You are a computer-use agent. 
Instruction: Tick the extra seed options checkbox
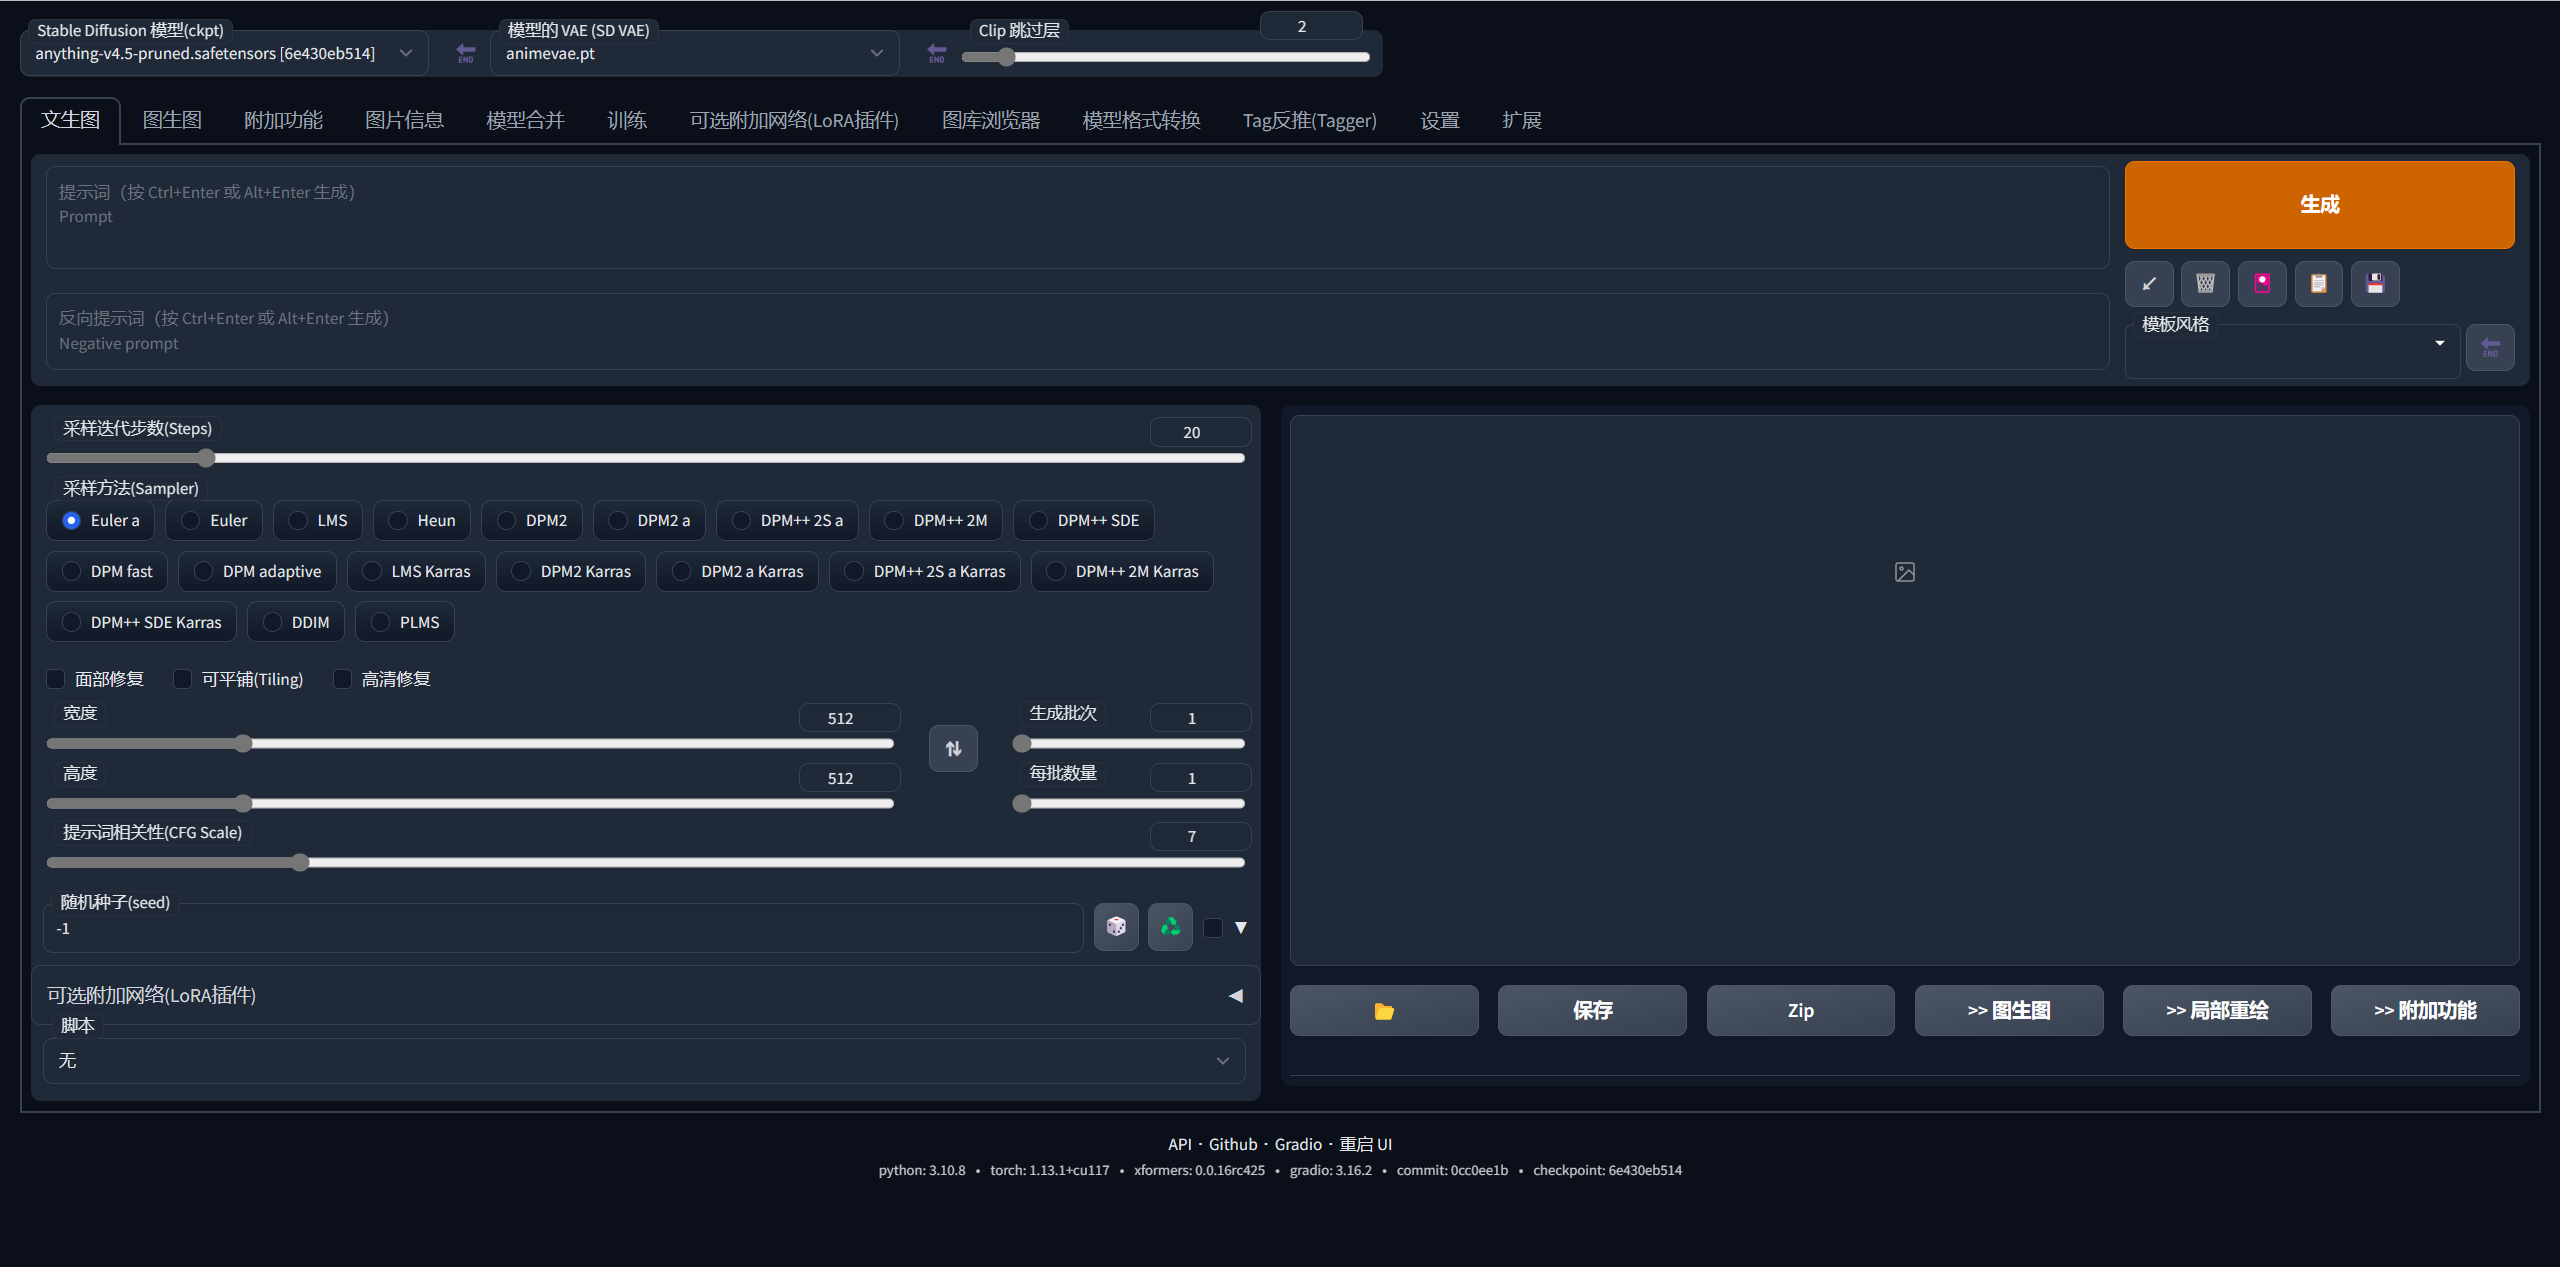[x=1213, y=928]
